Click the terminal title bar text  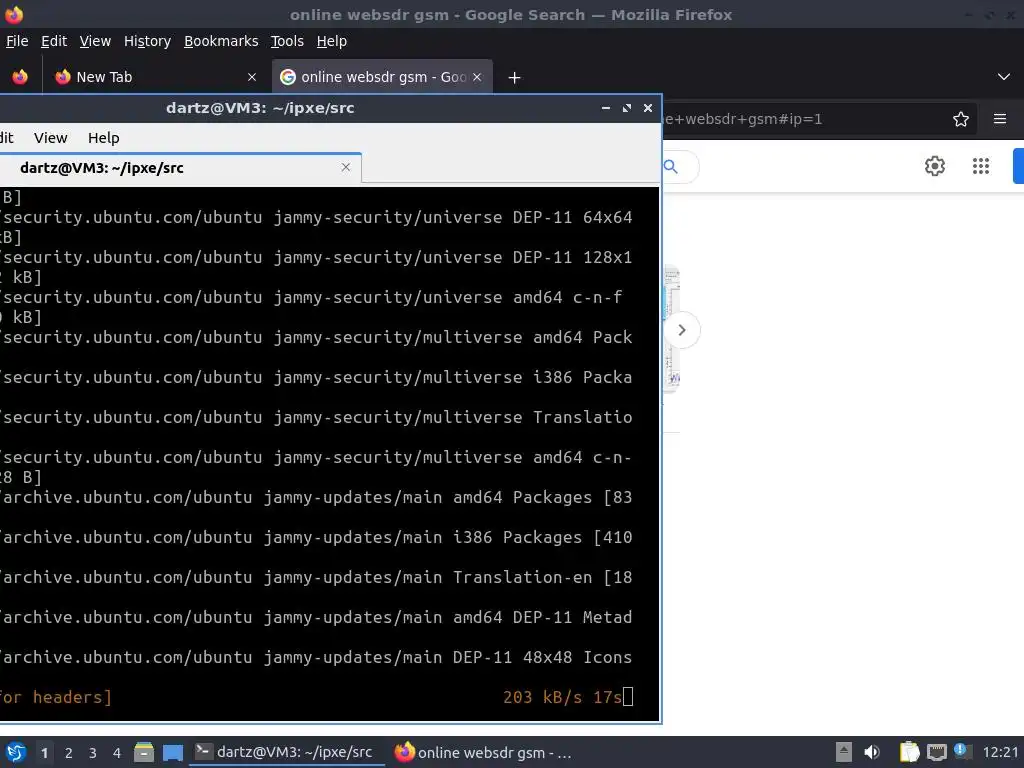click(x=260, y=108)
